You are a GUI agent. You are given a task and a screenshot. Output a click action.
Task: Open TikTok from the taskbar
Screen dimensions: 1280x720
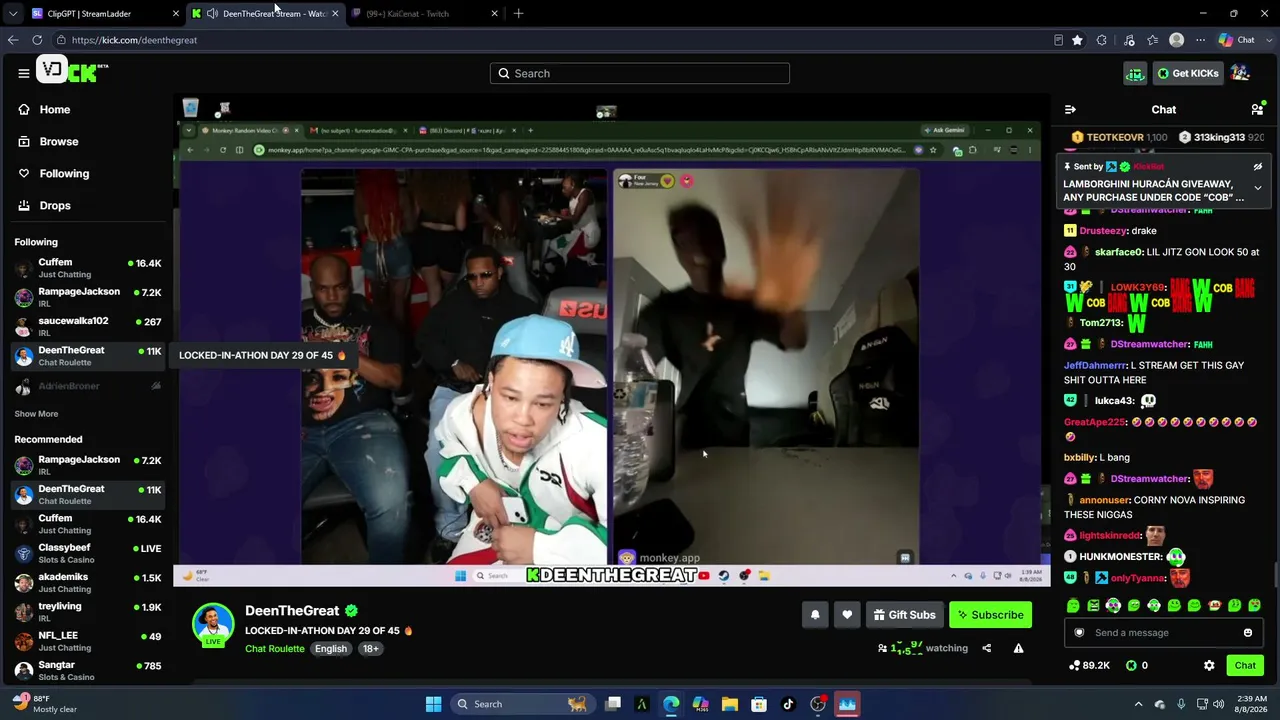click(x=788, y=704)
